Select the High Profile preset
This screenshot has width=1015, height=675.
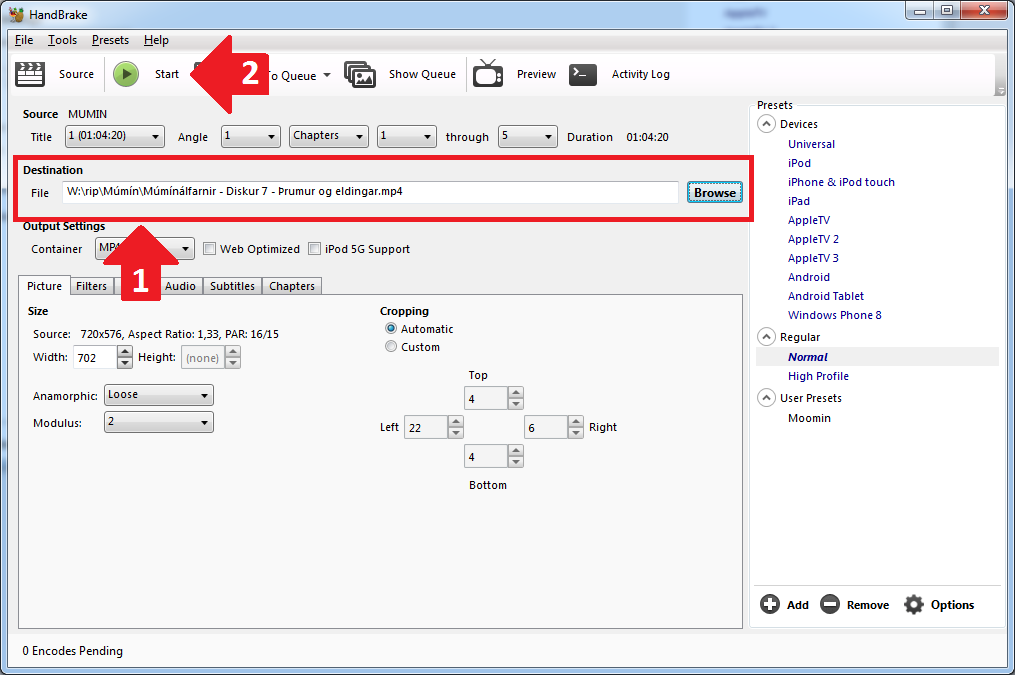(818, 376)
